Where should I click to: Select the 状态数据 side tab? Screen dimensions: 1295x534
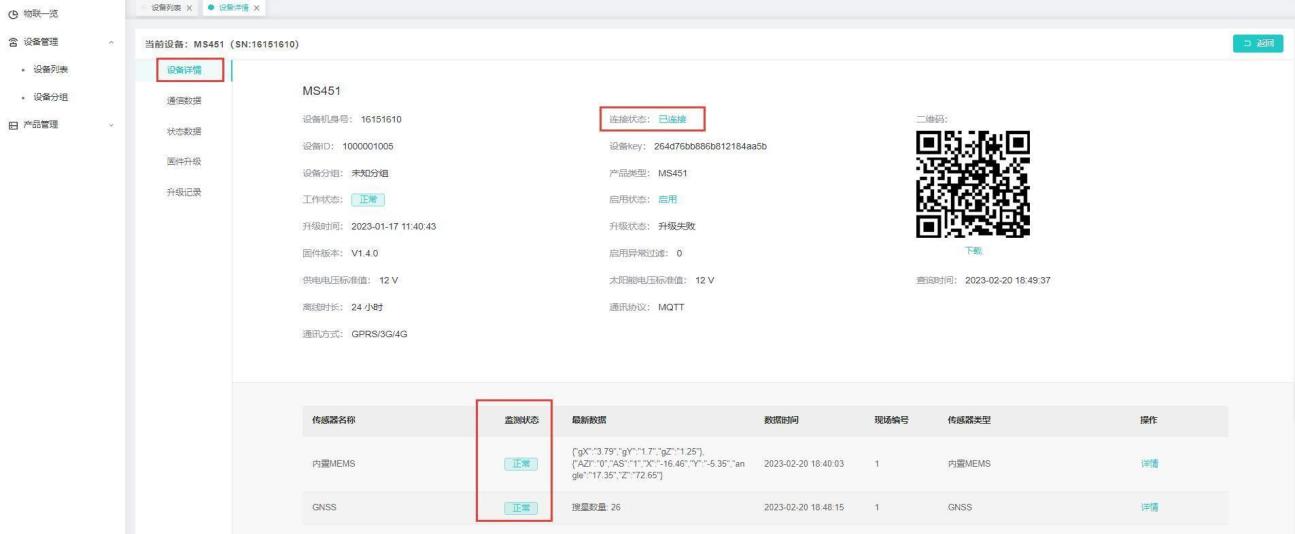pos(183,131)
